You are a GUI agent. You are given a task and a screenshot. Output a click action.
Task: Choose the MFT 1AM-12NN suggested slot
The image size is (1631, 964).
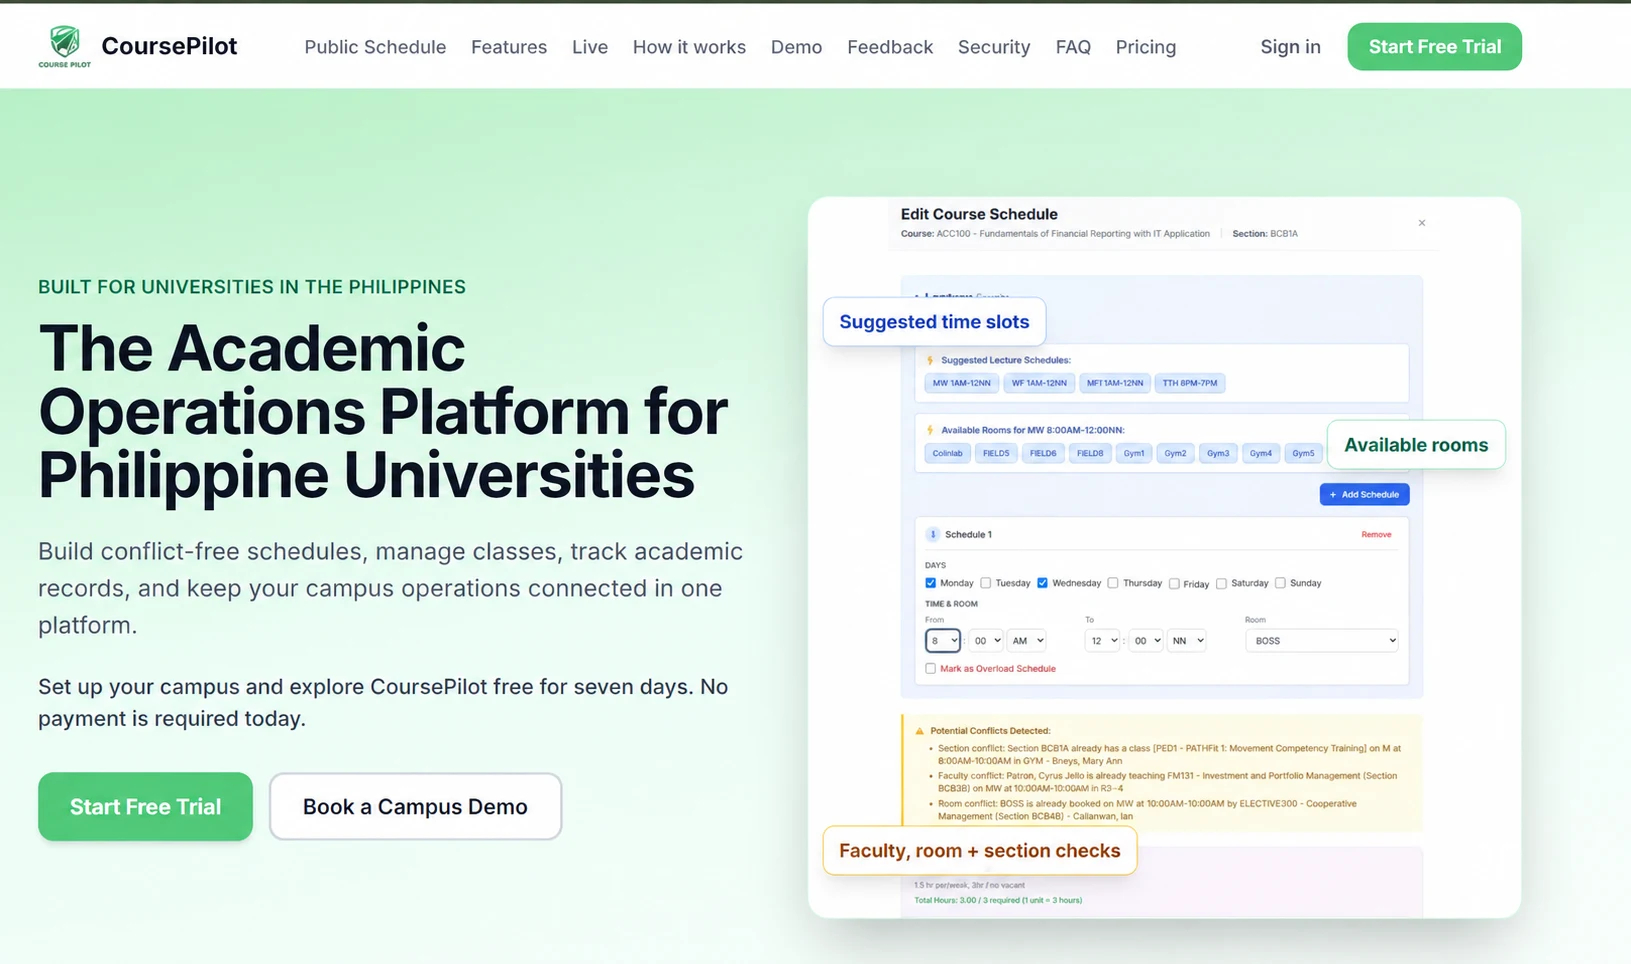point(1114,383)
